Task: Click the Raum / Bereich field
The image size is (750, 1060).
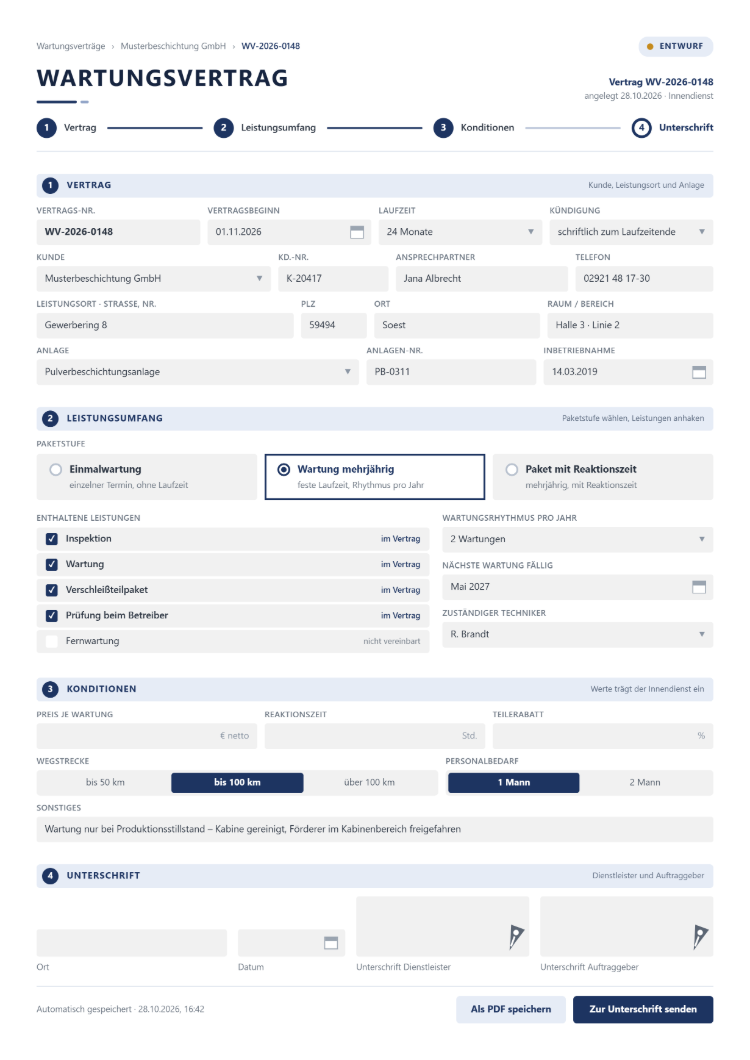Action: tap(630, 325)
